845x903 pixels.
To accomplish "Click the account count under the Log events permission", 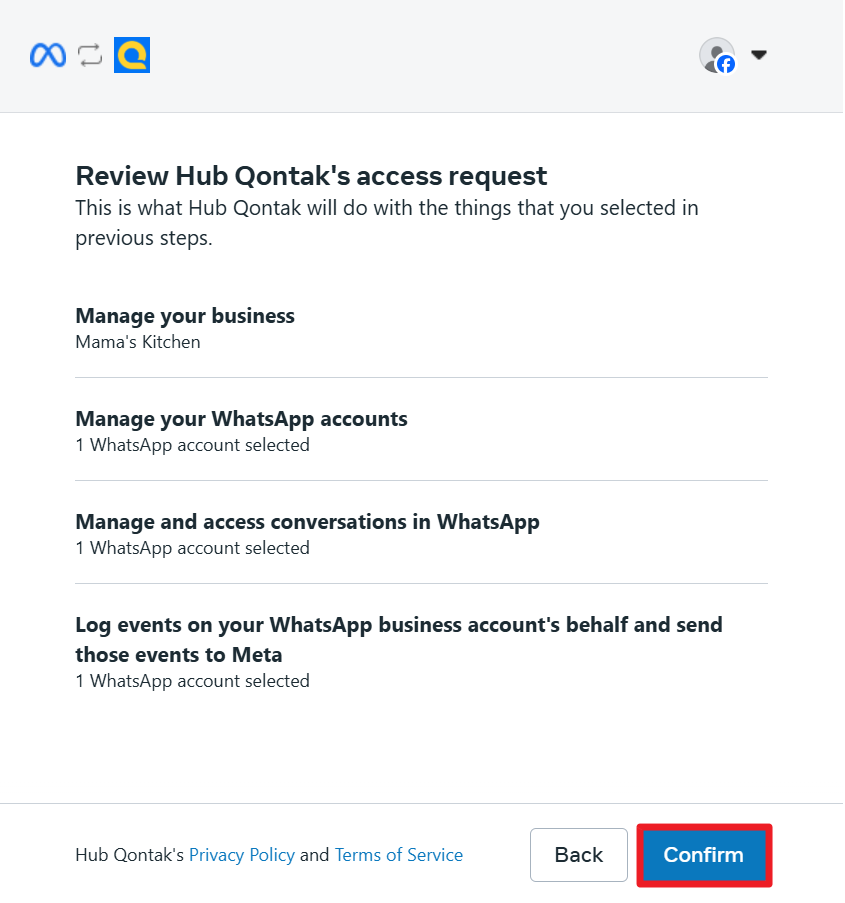I will [192, 681].
